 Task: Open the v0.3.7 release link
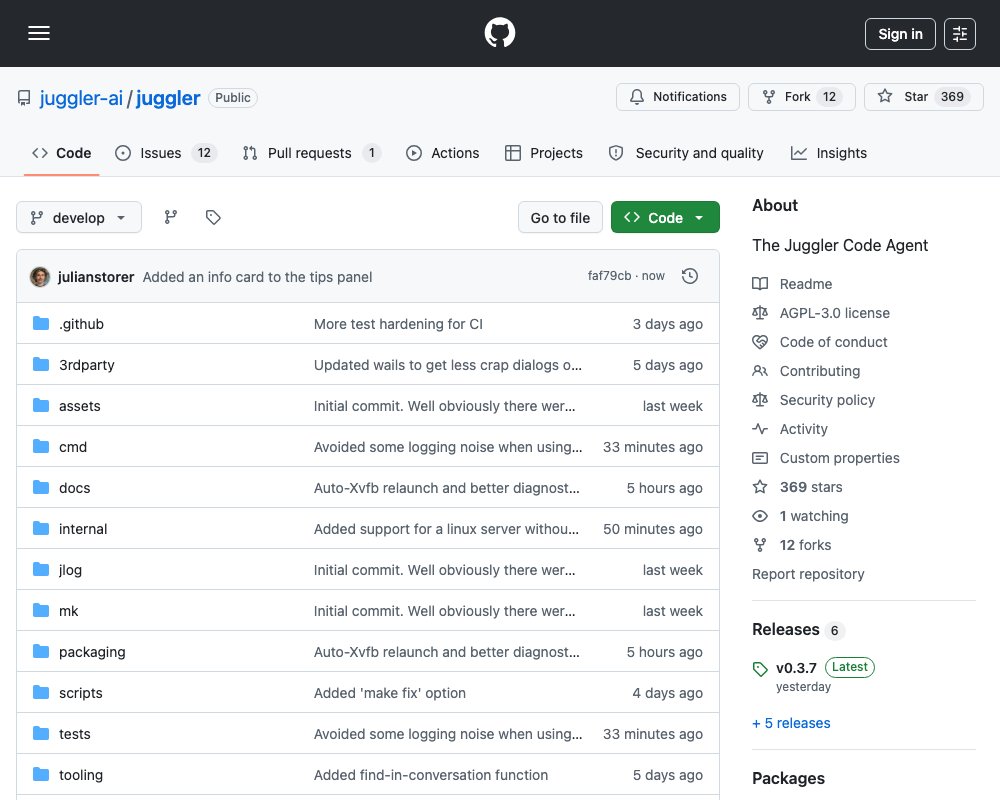tap(796, 668)
